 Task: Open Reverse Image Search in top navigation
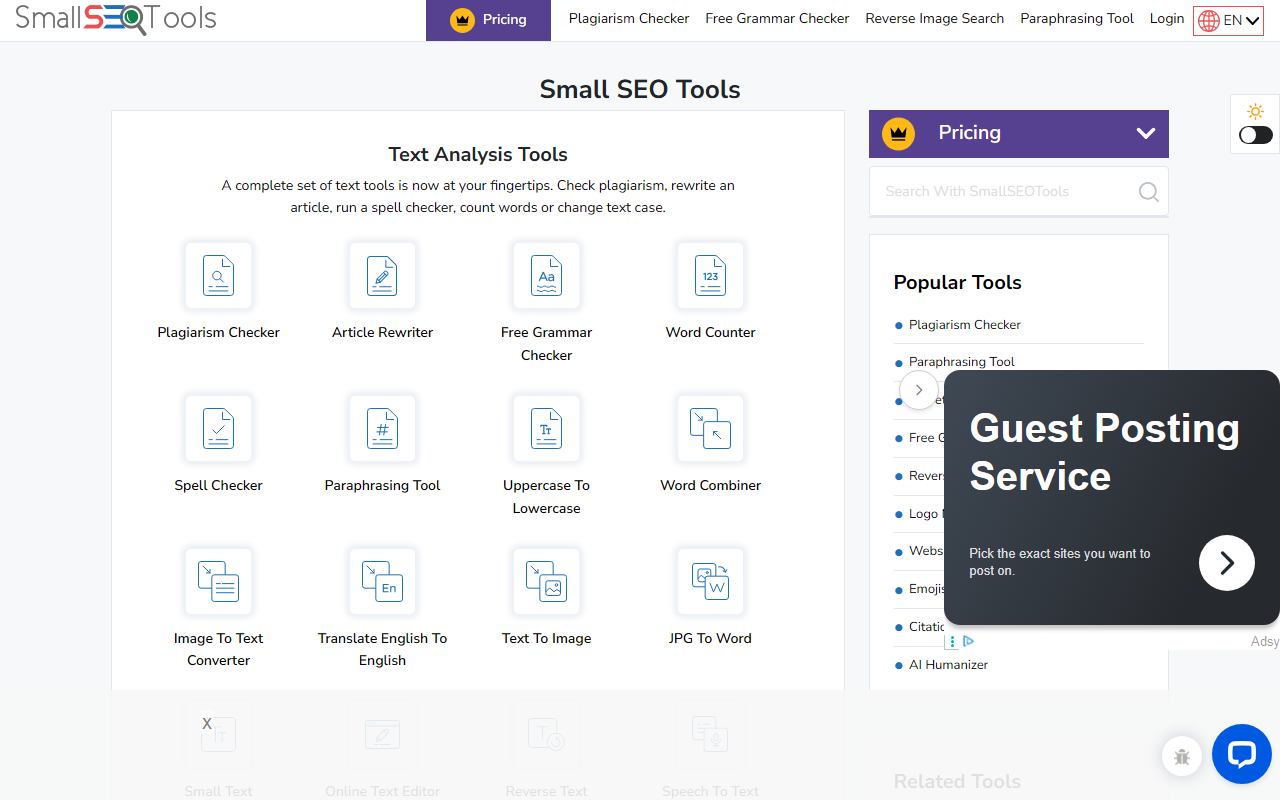[x=935, y=18]
